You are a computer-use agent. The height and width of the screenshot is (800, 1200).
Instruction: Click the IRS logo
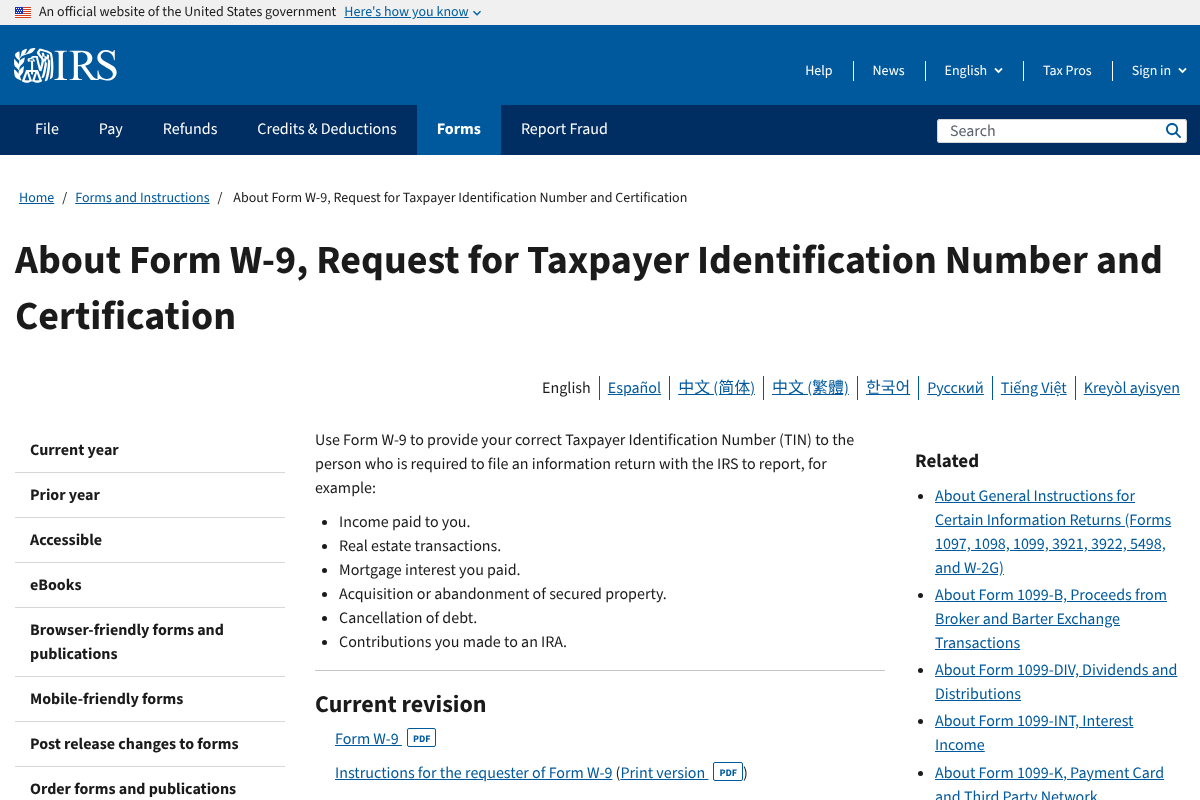click(65, 66)
